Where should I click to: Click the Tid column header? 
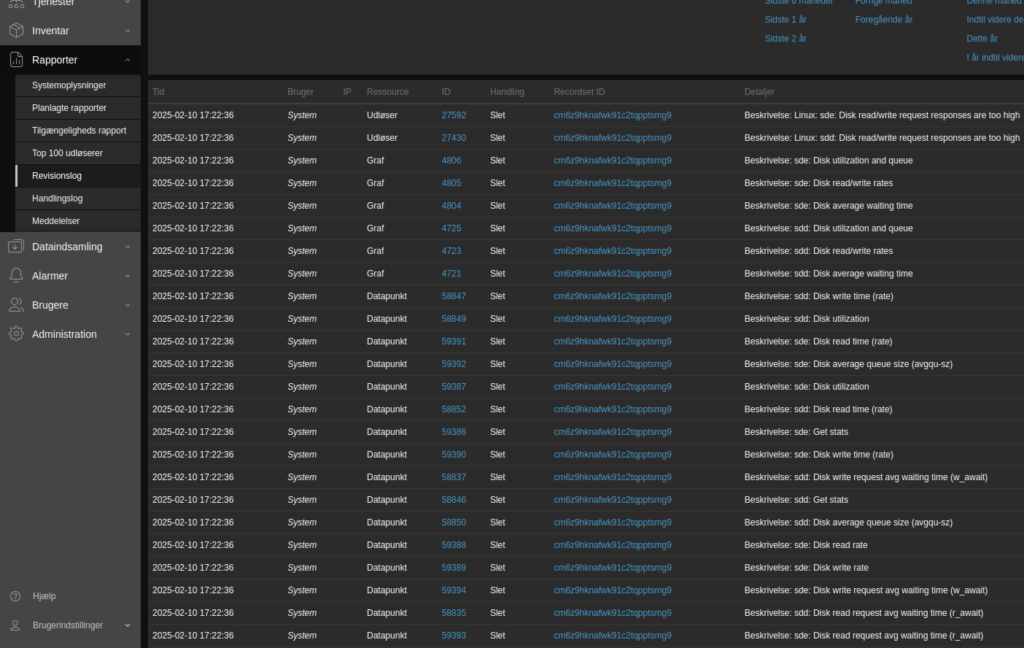coord(157,91)
